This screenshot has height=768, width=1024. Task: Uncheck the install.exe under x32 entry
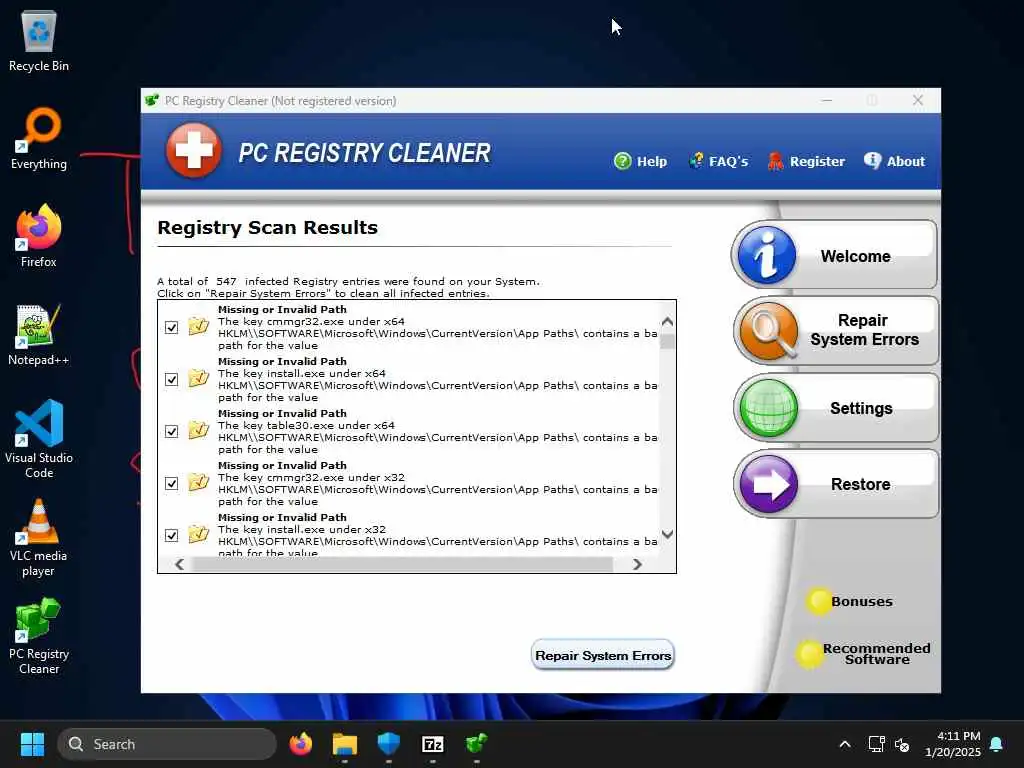[x=171, y=536]
